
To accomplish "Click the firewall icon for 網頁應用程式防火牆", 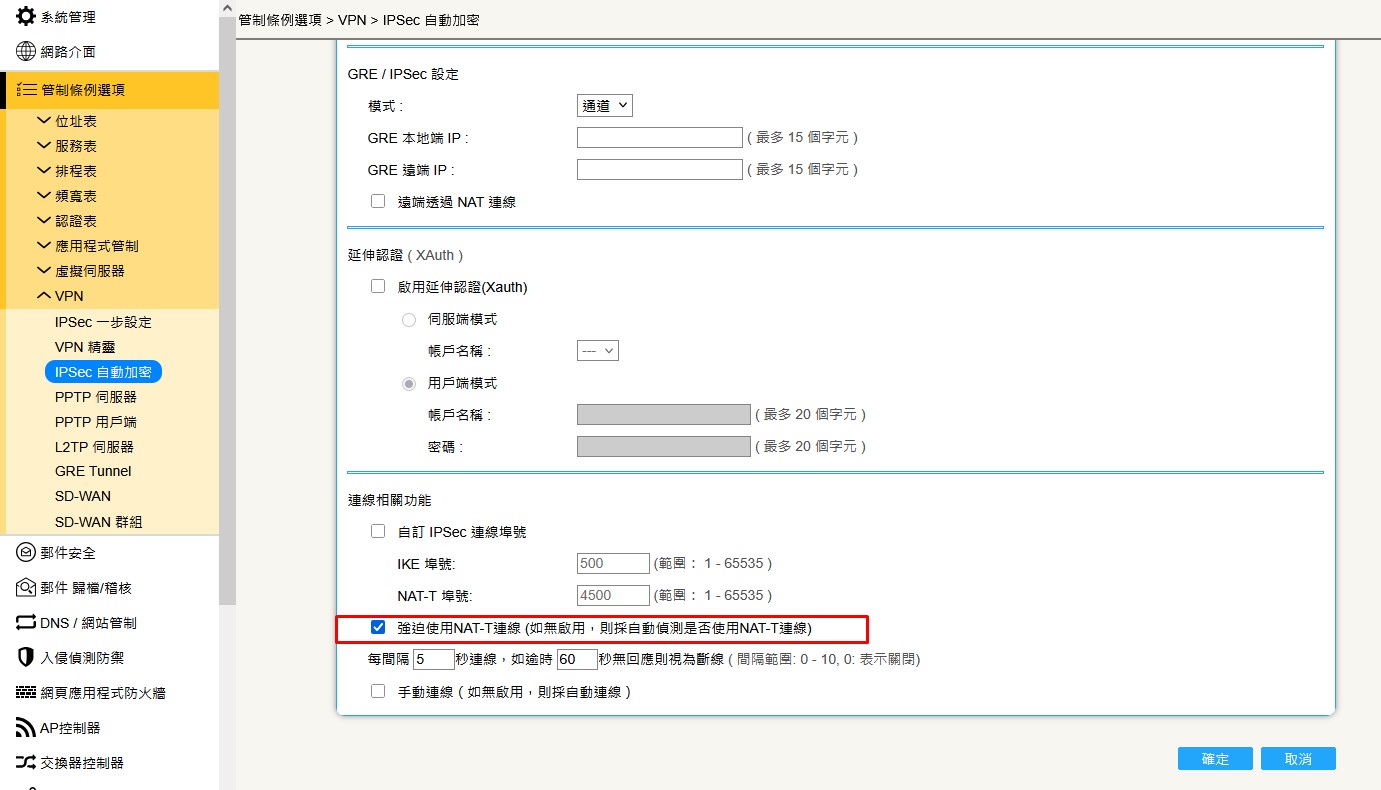I will pyautogui.click(x=26, y=693).
